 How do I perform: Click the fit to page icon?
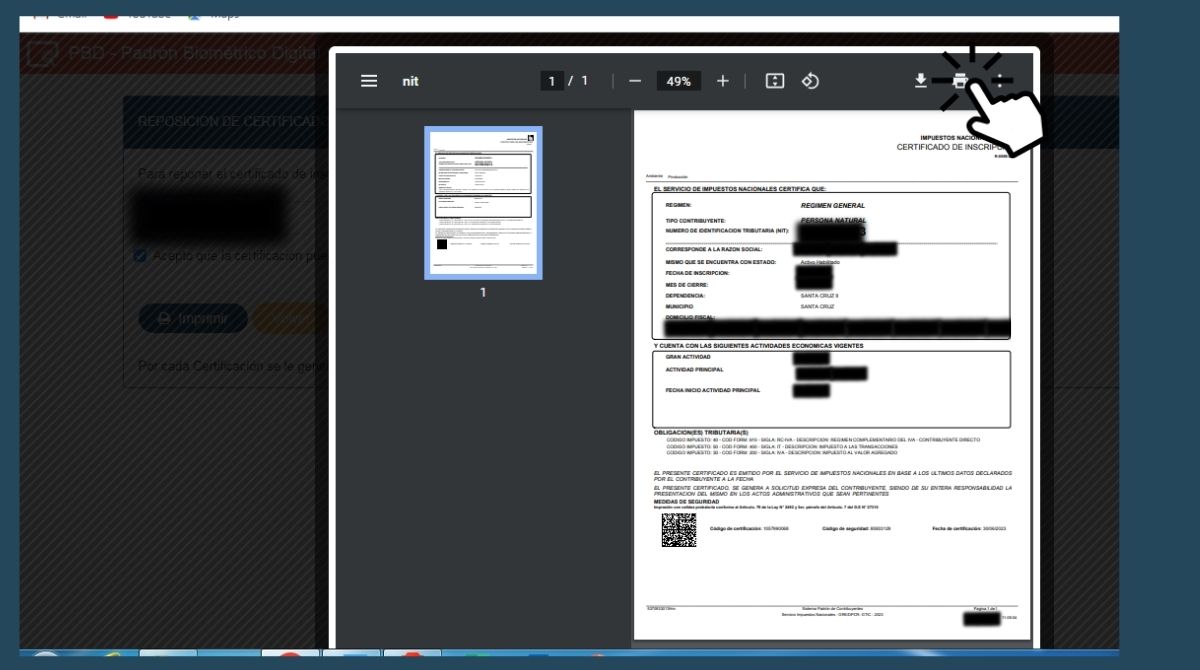[x=774, y=81]
